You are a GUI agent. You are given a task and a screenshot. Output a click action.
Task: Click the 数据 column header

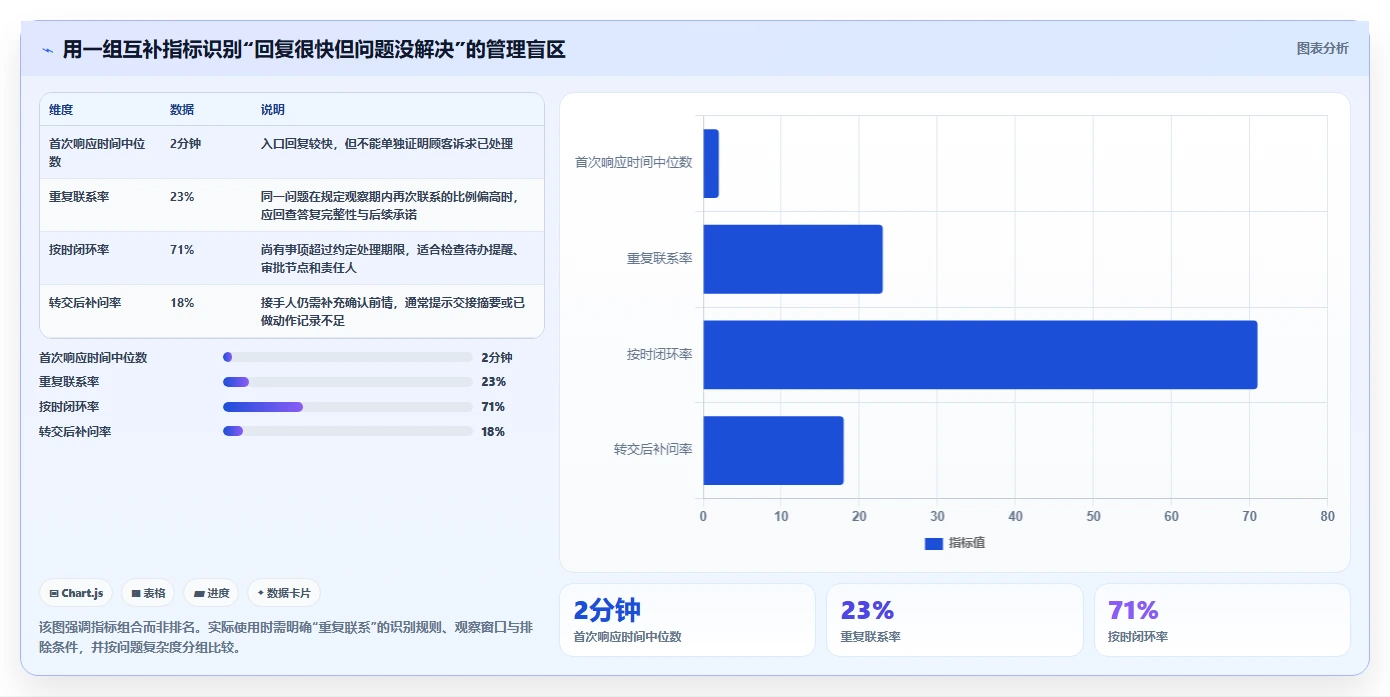tap(182, 110)
